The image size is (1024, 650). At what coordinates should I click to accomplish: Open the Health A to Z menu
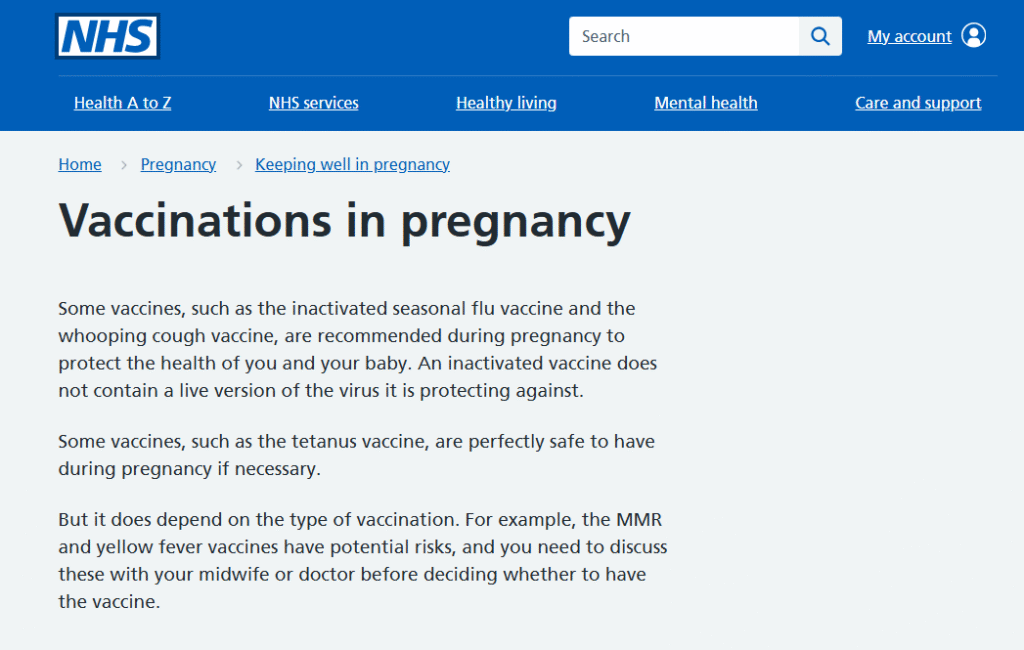pyautogui.click(x=122, y=103)
